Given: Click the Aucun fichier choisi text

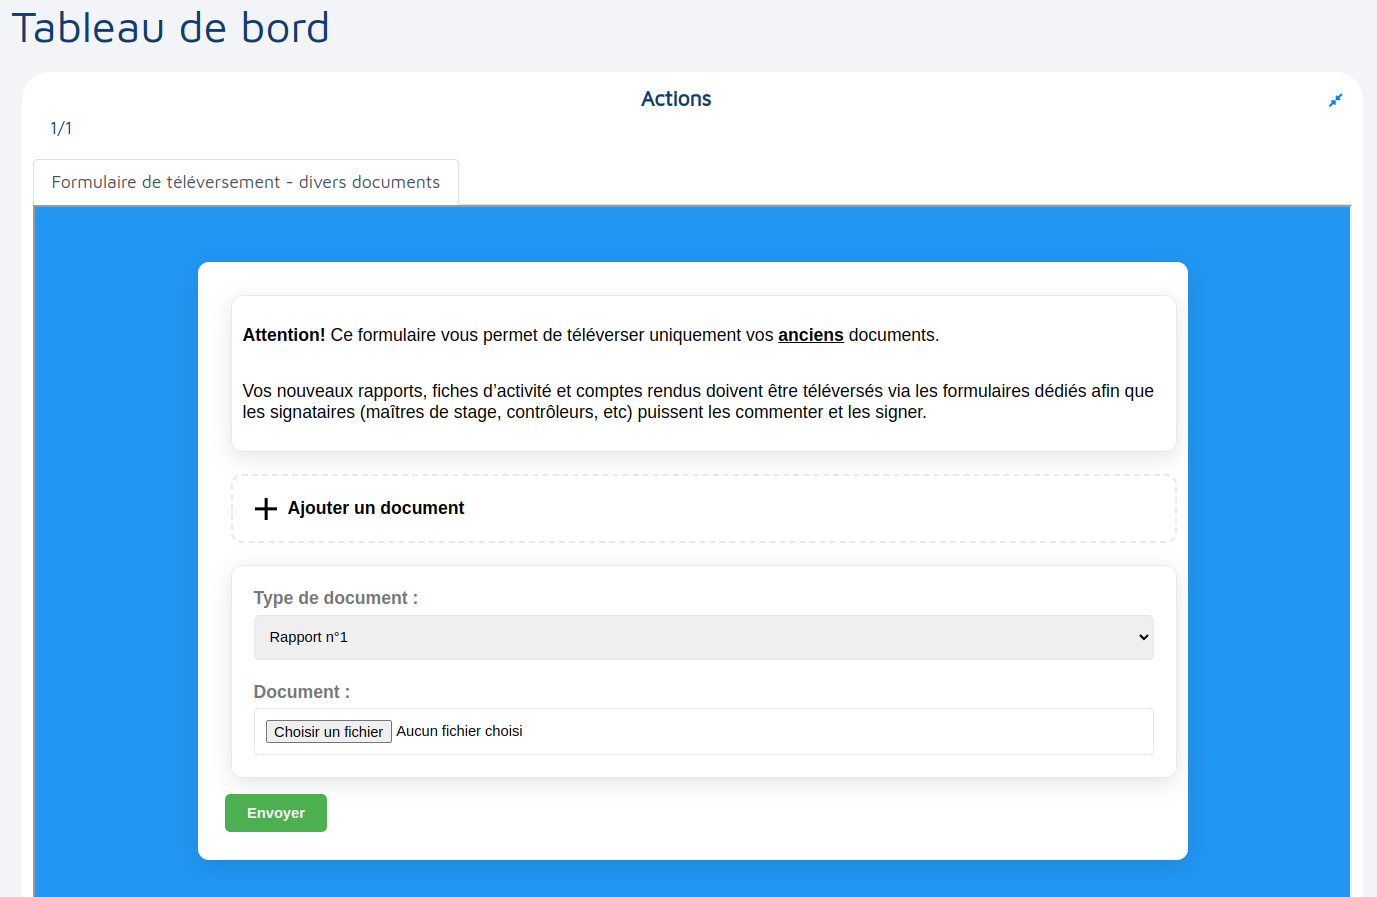Looking at the screenshot, I should point(459,731).
